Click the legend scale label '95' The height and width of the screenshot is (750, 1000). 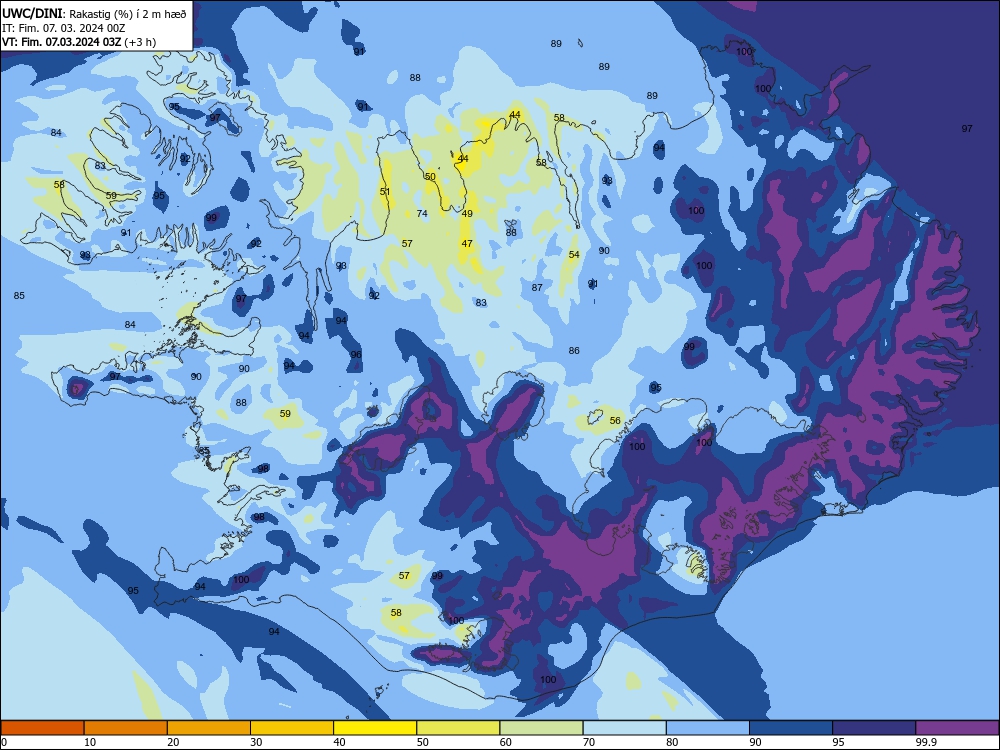(838, 742)
